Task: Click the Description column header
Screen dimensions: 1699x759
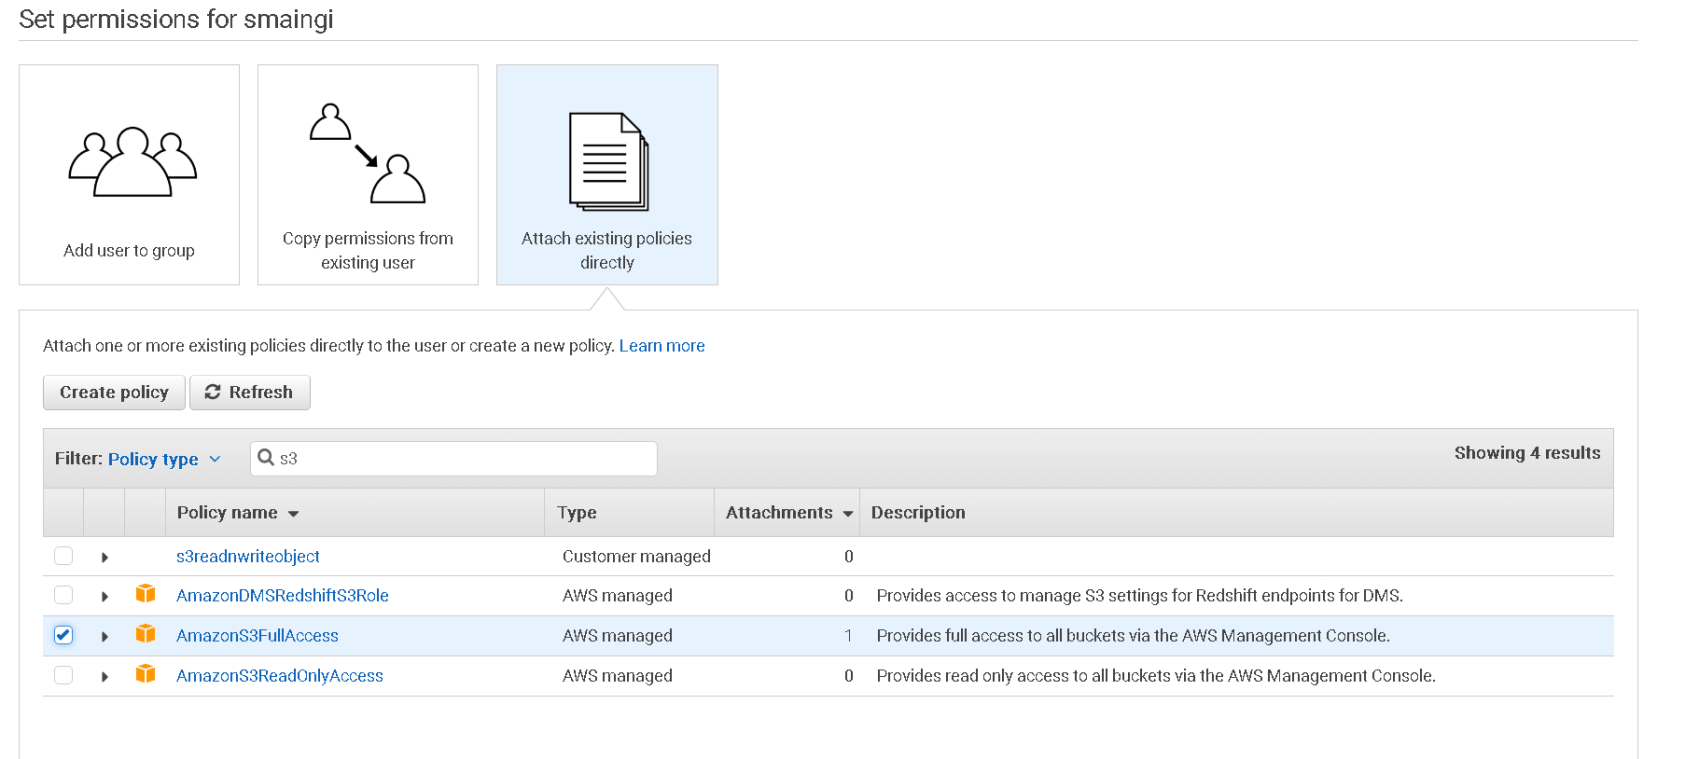Action: click(918, 512)
